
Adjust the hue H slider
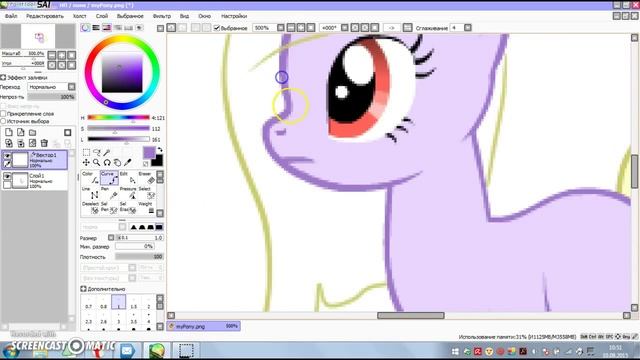click(x=118, y=118)
